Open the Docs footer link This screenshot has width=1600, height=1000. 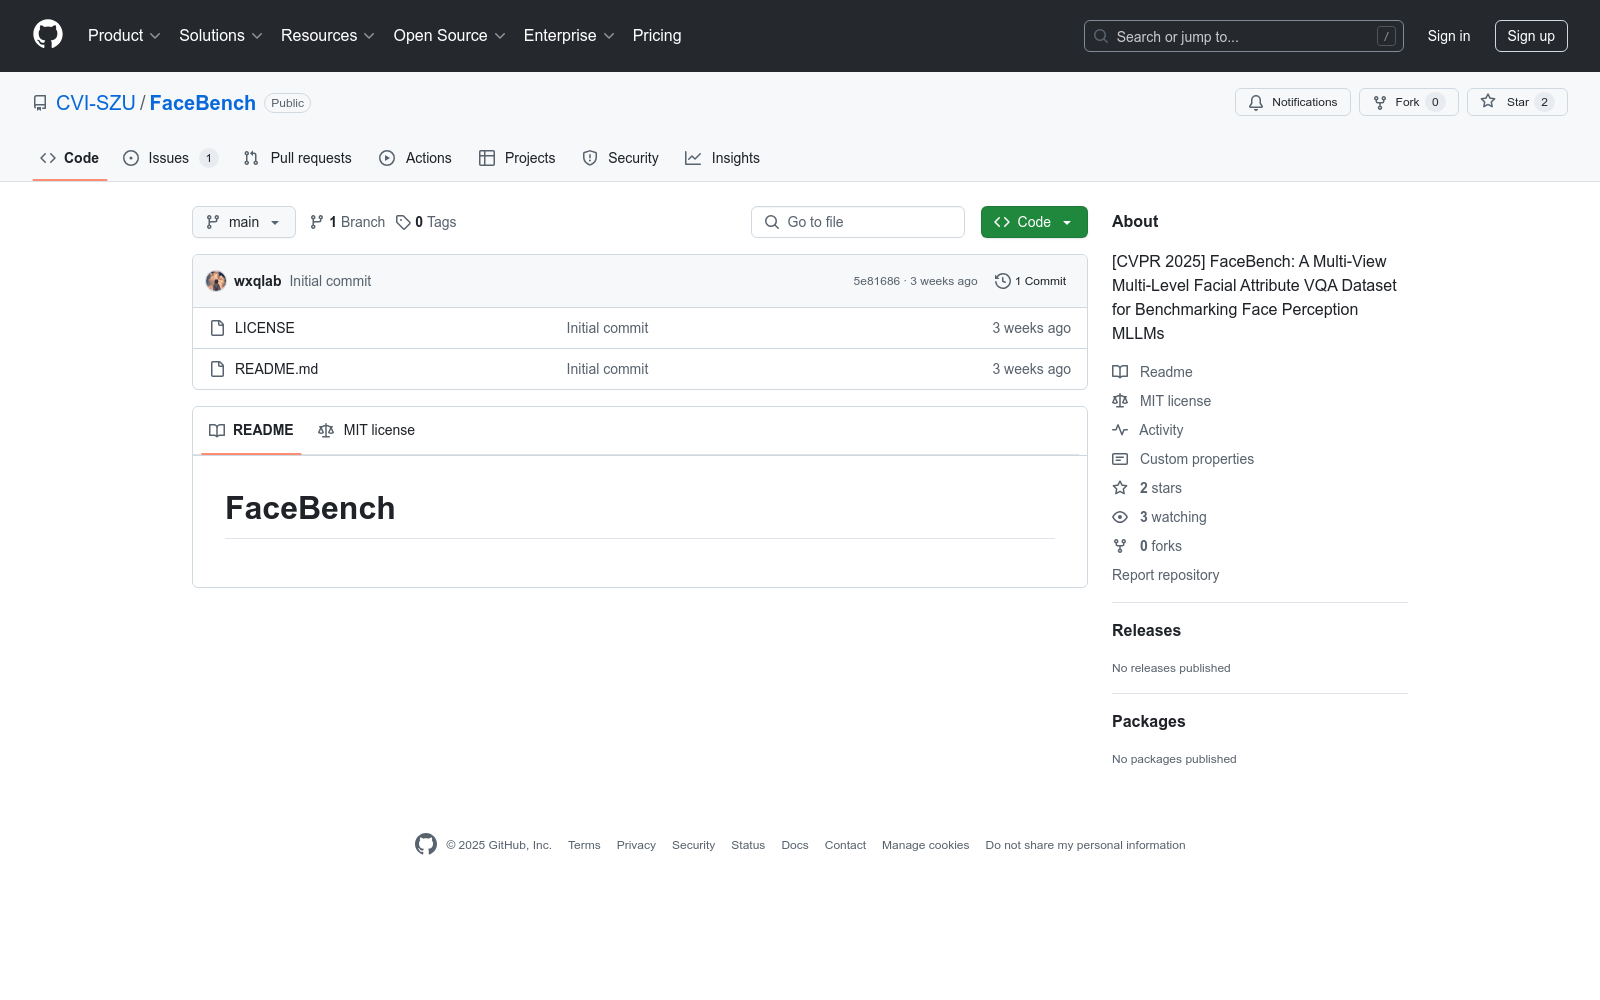click(795, 845)
